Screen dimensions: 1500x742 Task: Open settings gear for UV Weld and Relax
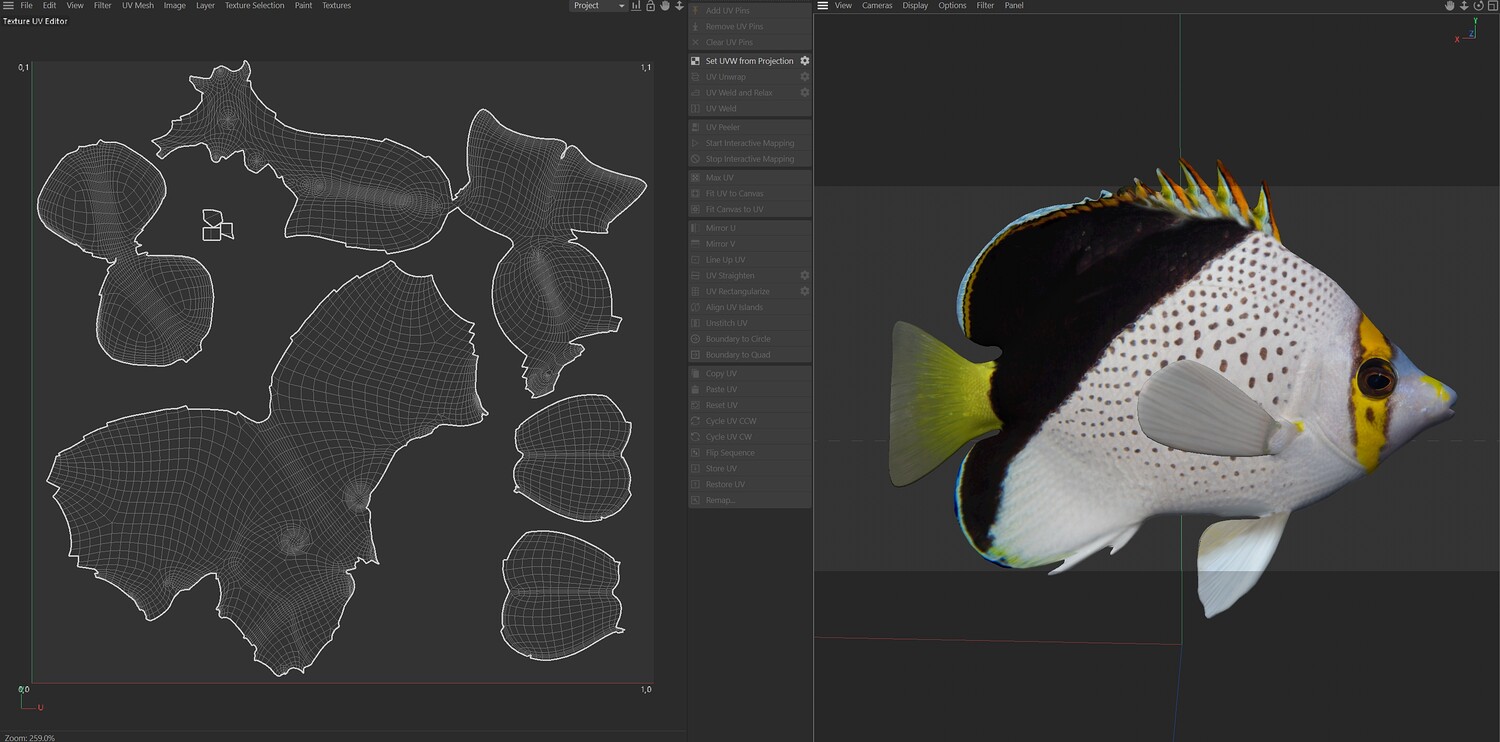pyautogui.click(x=804, y=93)
